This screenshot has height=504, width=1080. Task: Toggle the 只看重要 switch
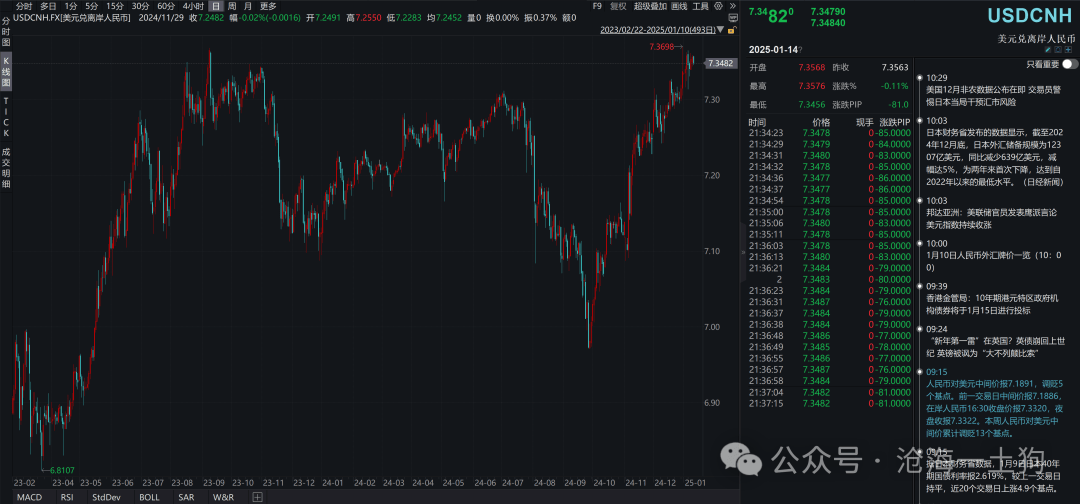1070,64
